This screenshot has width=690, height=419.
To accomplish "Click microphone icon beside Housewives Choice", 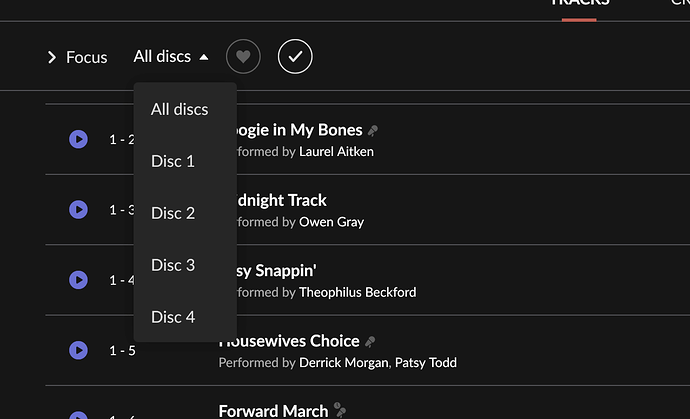I will click(x=370, y=342).
